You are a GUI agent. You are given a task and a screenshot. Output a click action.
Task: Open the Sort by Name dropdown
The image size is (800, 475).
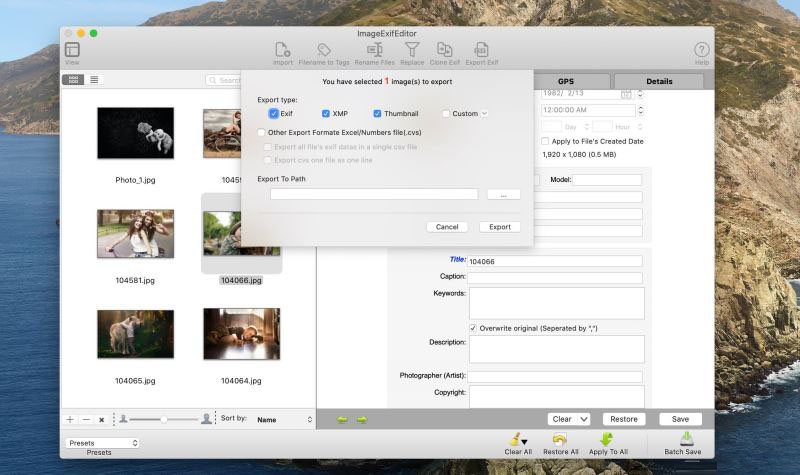[284, 419]
